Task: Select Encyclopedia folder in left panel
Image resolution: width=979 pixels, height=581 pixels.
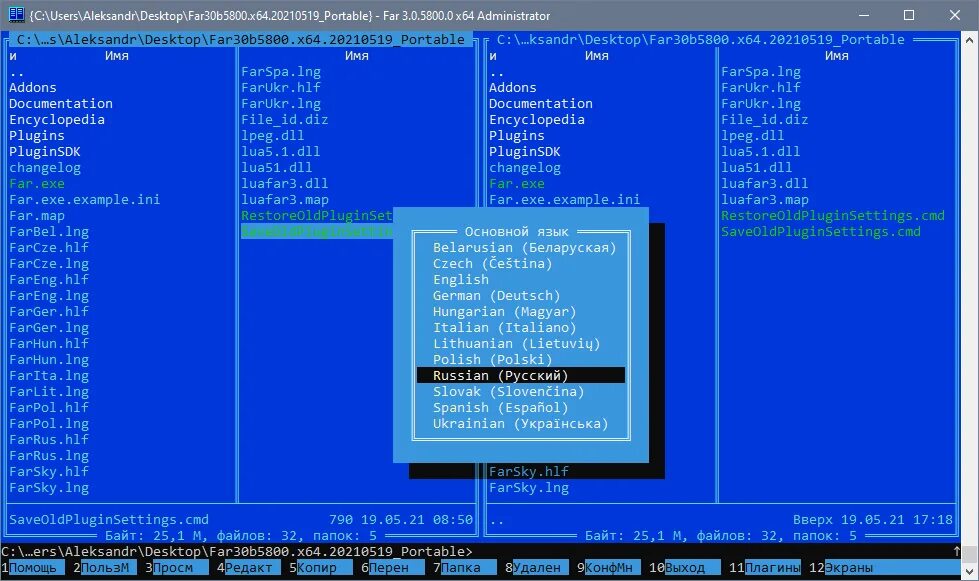Action: point(57,120)
